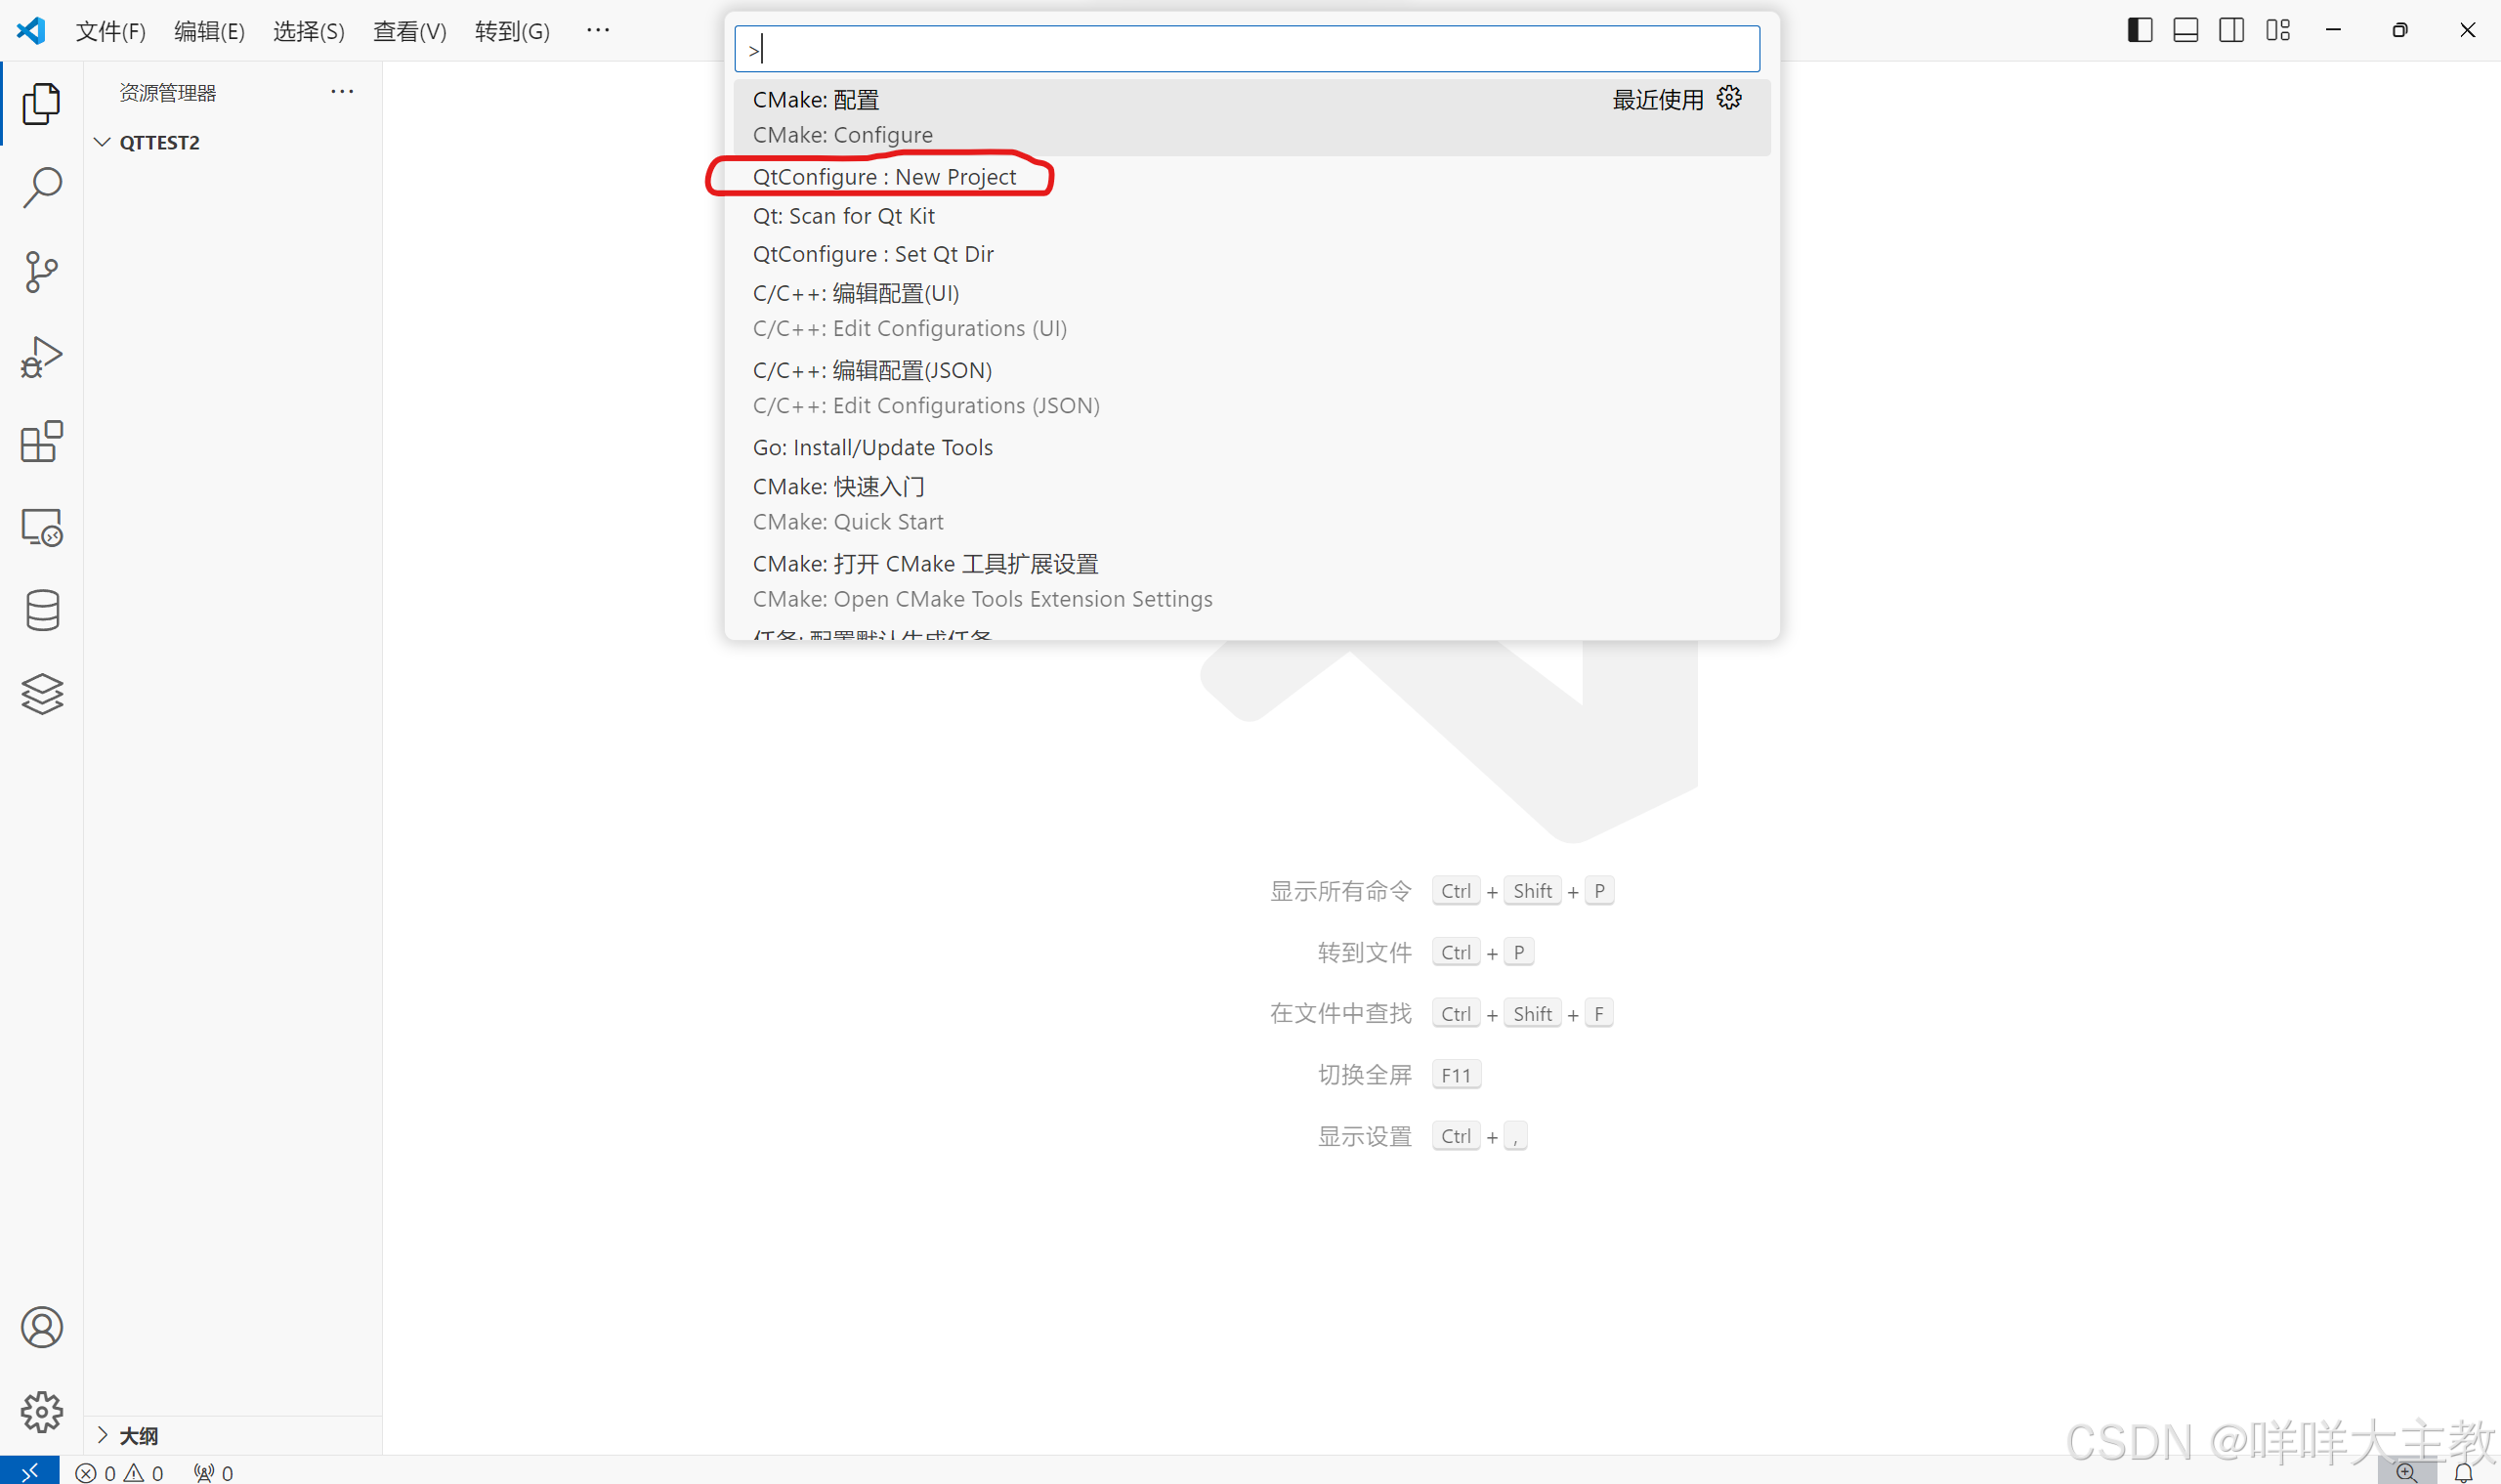Open the database view icon in activity bar
Viewport: 2501px width, 1484px height.
pos(41,610)
